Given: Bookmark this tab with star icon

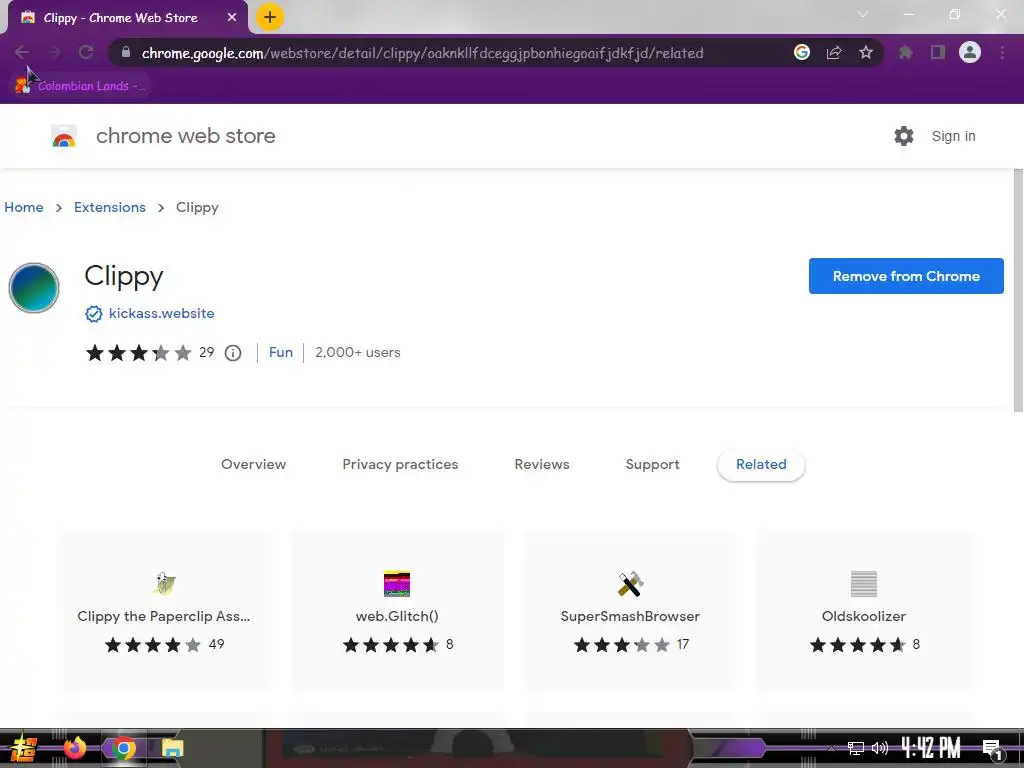Looking at the screenshot, I should 866,52.
